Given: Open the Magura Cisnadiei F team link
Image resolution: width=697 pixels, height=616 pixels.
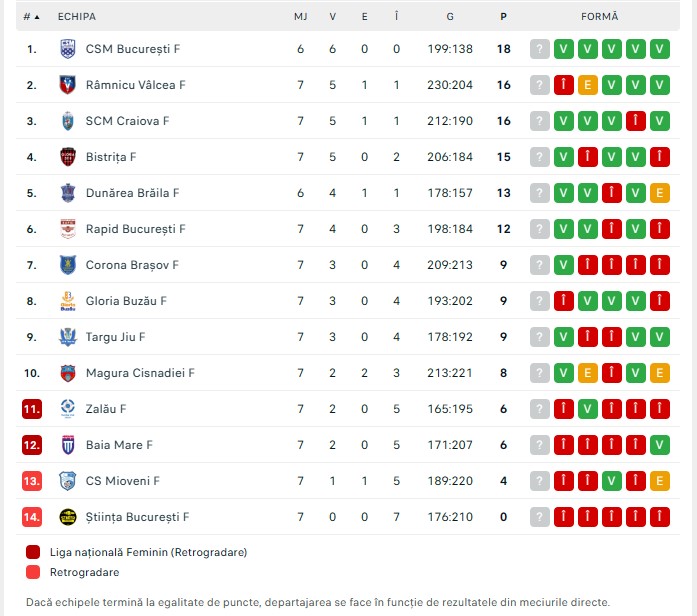Looking at the screenshot, I should pyautogui.click(x=140, y=373).
